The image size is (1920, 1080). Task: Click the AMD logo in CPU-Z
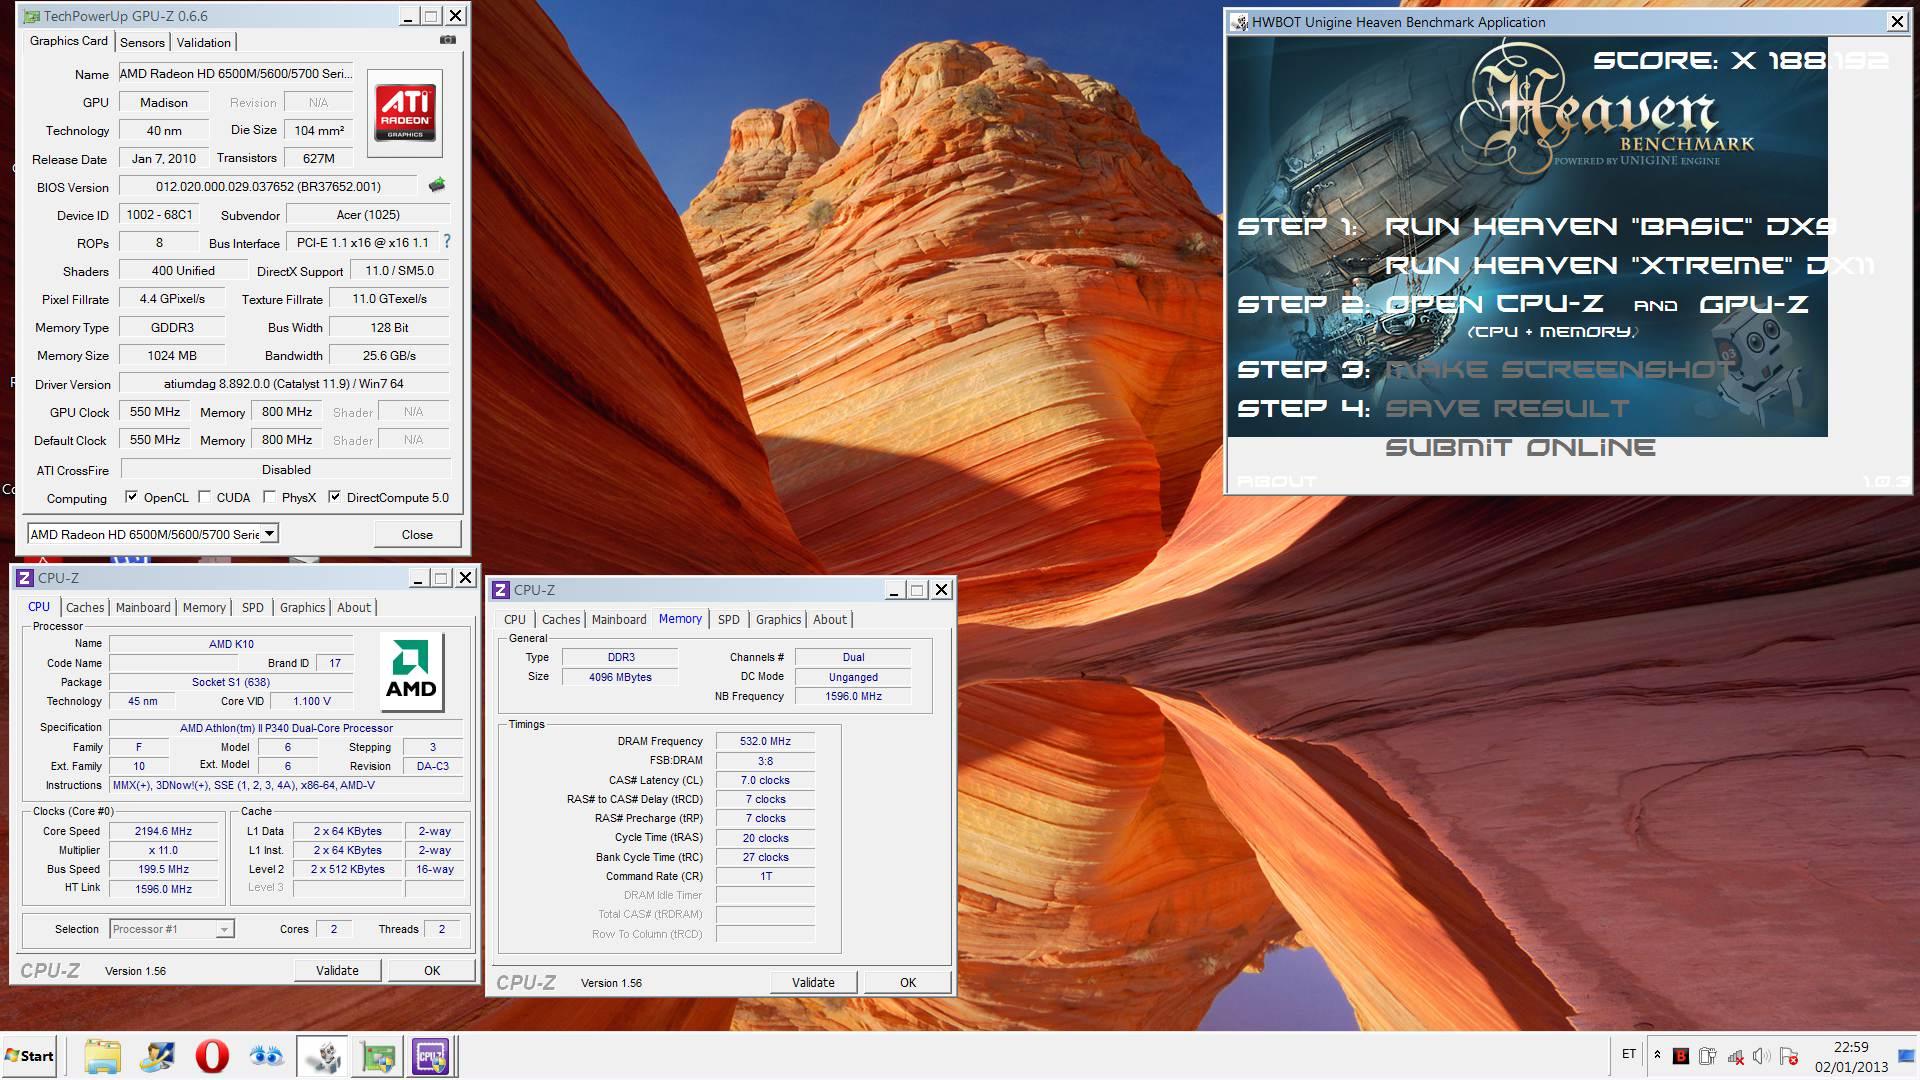coord(411,672)
